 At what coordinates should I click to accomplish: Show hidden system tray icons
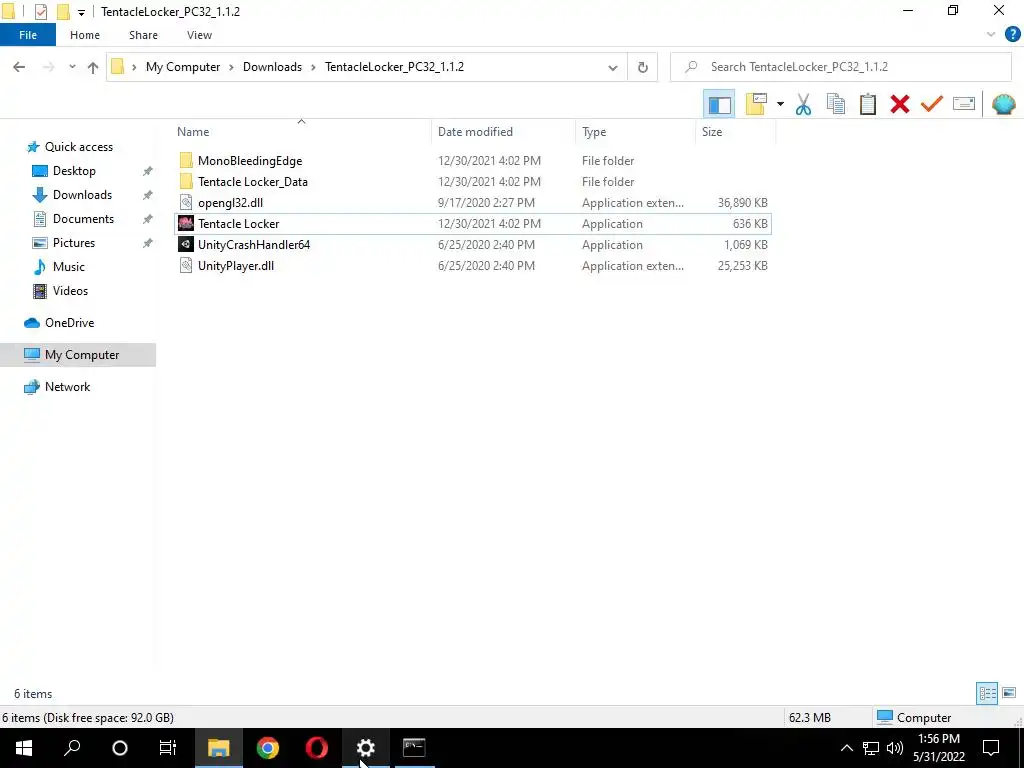[846, 748]
